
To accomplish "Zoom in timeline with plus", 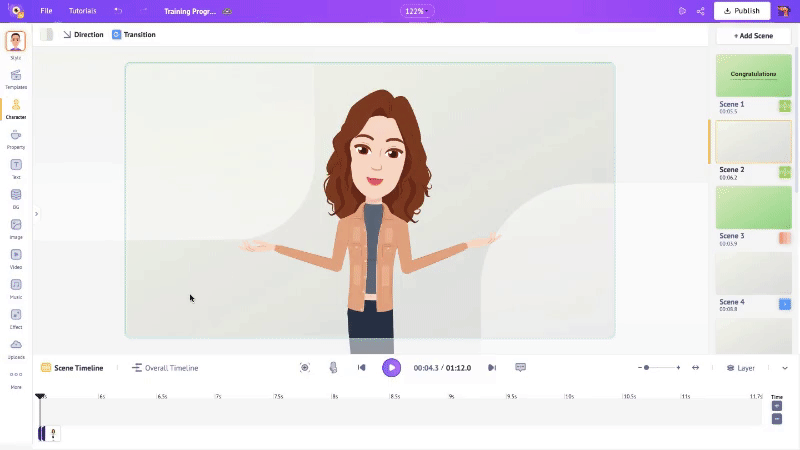I will (678, 368).
